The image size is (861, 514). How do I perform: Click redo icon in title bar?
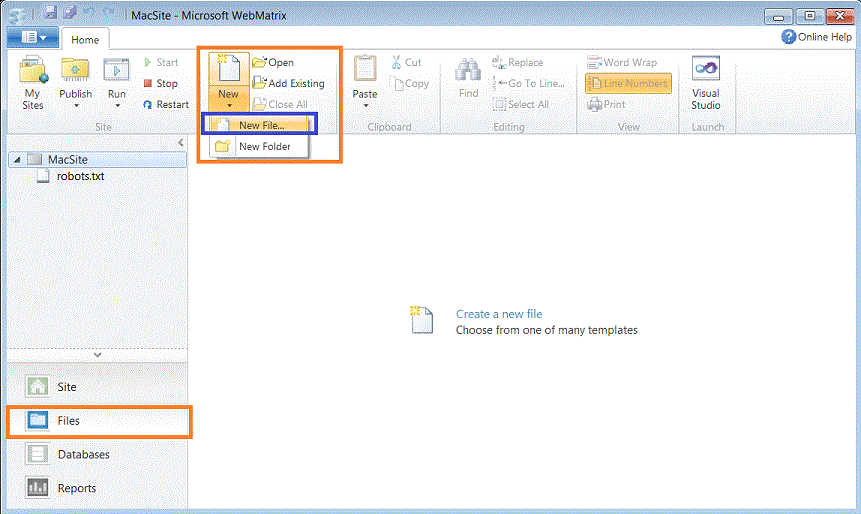[108, 13]
